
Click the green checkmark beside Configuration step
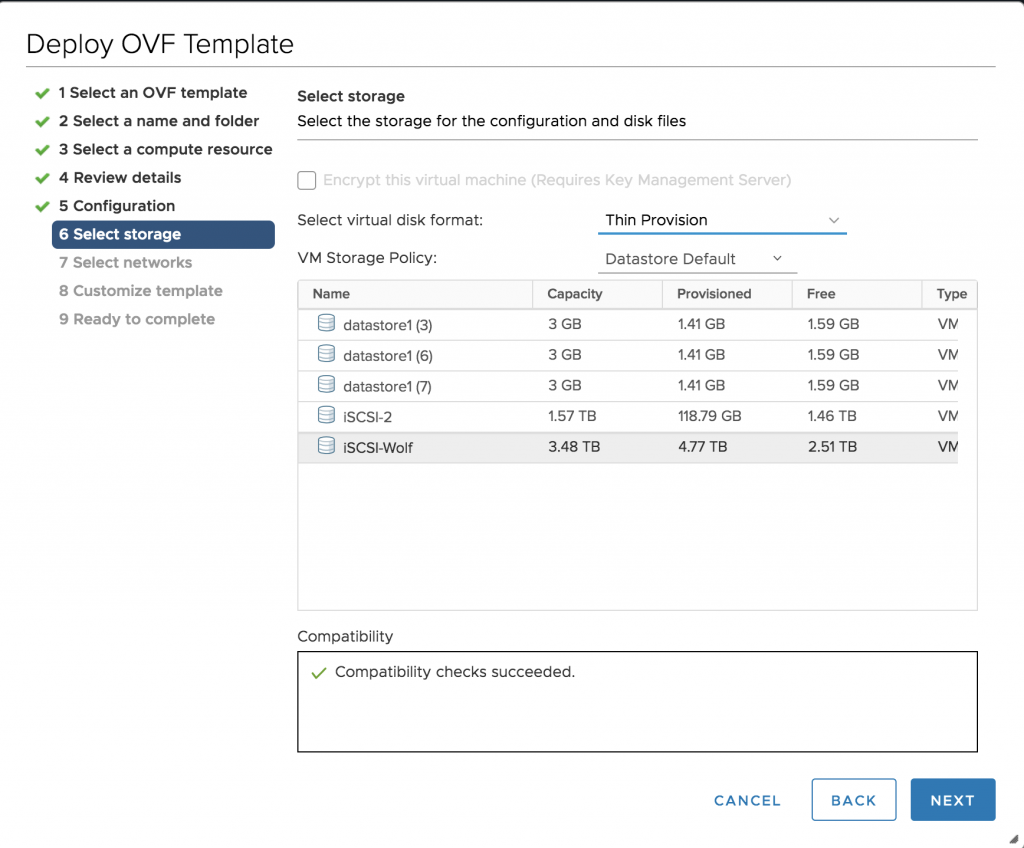coord(42,206)
